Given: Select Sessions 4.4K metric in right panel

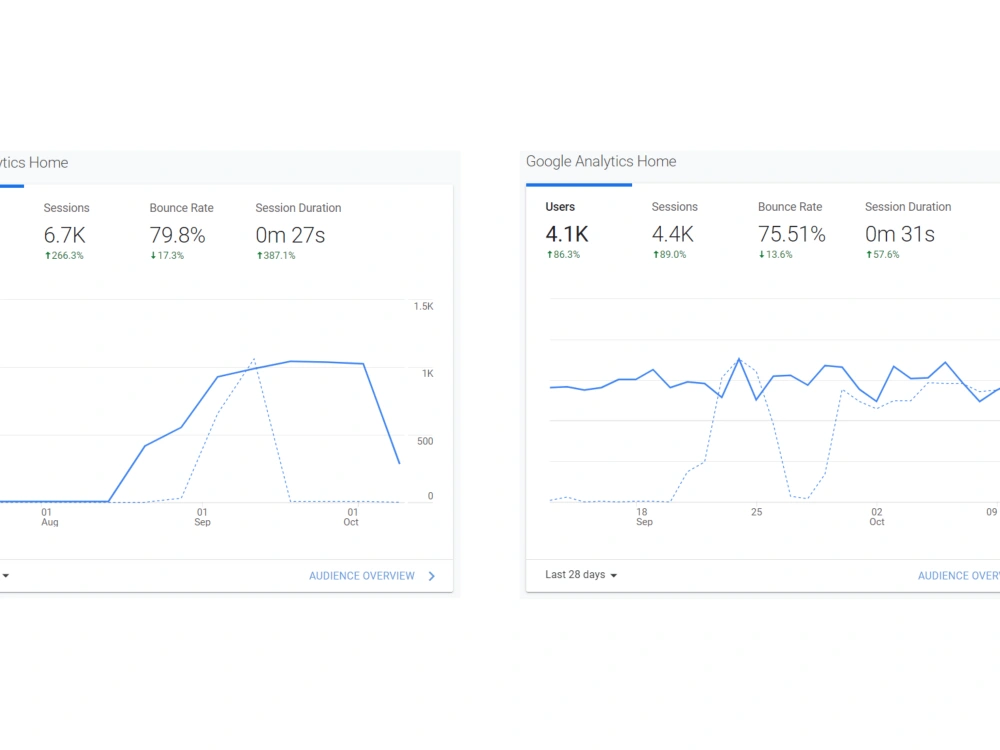Looking at the screenshot, I should pos(674,230).
